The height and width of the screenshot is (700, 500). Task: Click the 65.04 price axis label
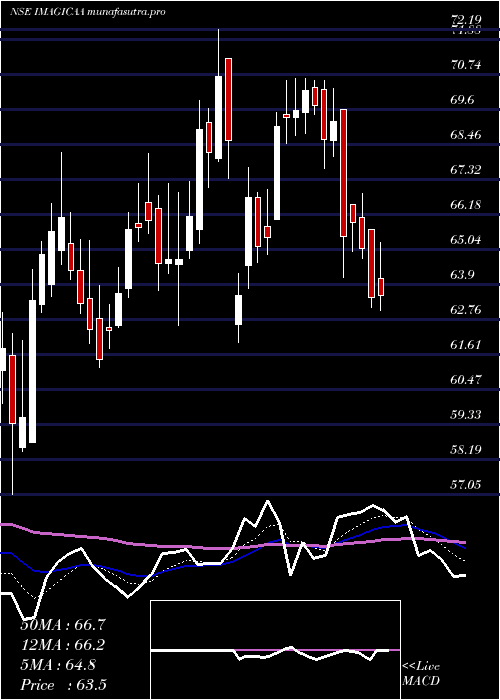tap(466, 240)
